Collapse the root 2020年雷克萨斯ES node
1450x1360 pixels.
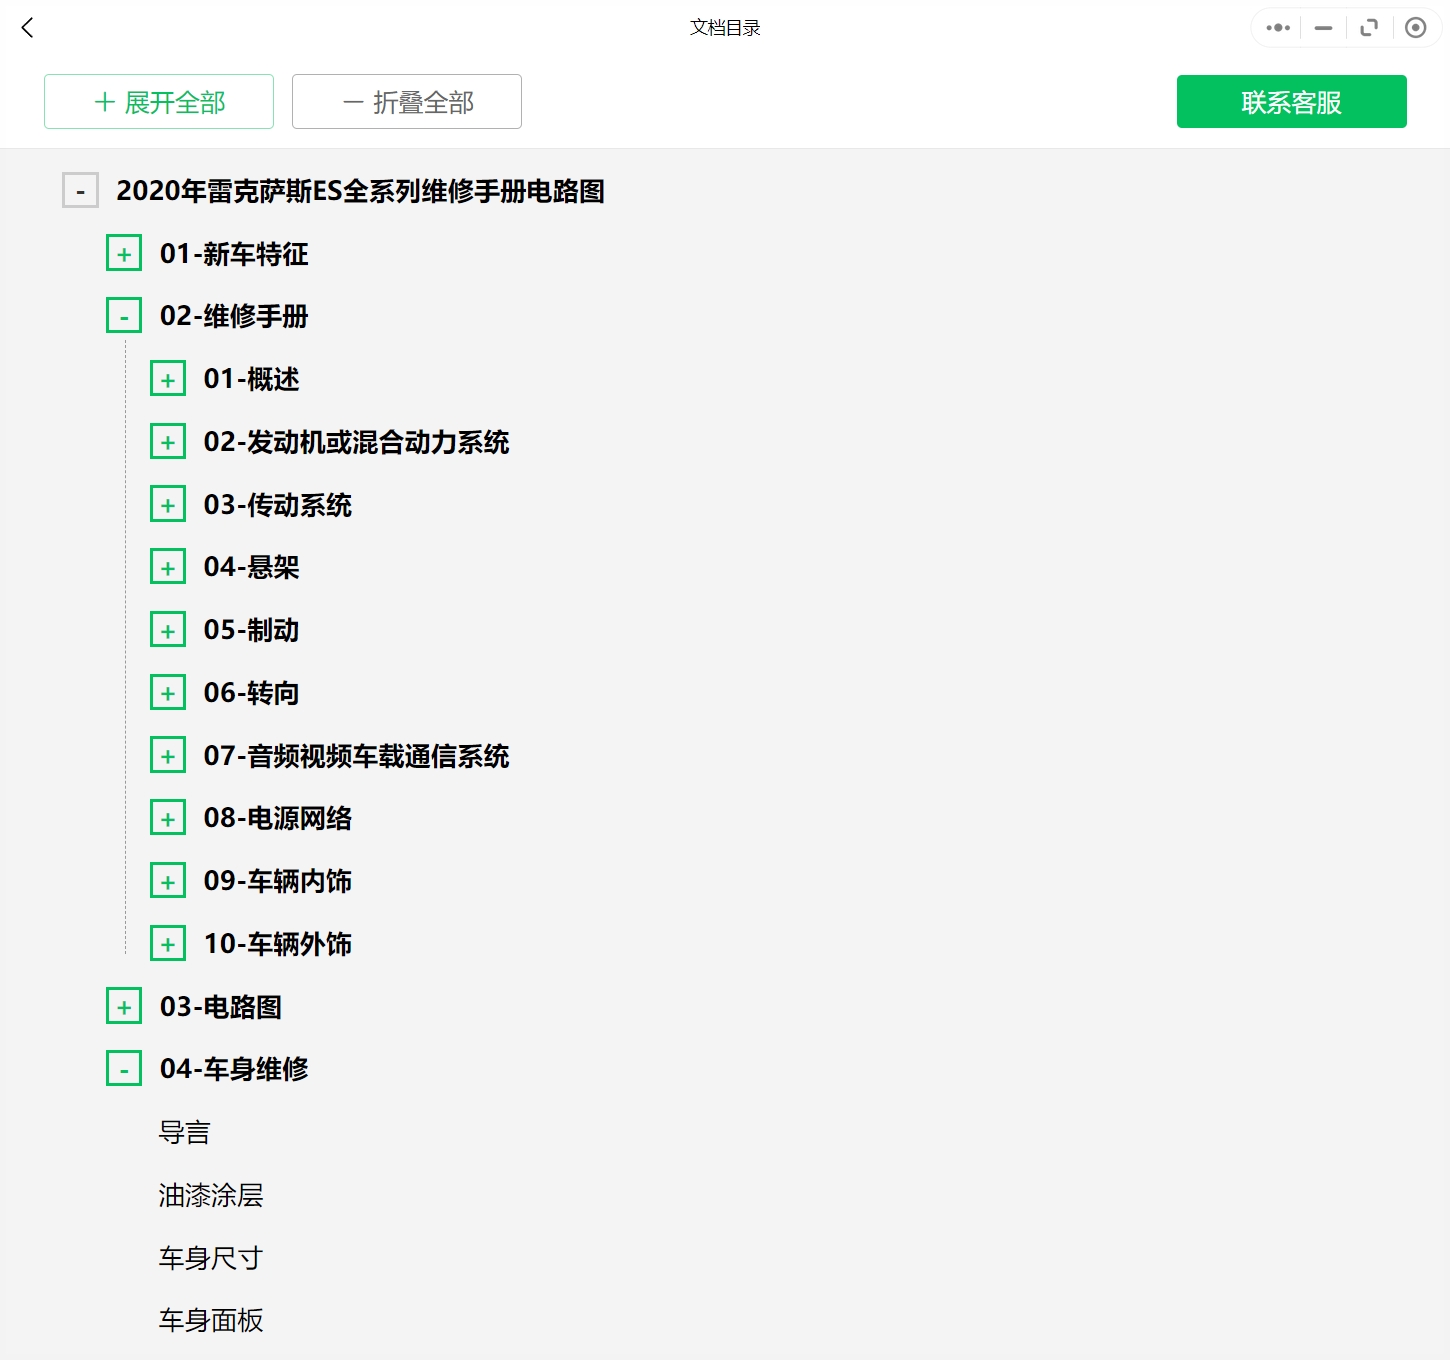click(79, 189)
